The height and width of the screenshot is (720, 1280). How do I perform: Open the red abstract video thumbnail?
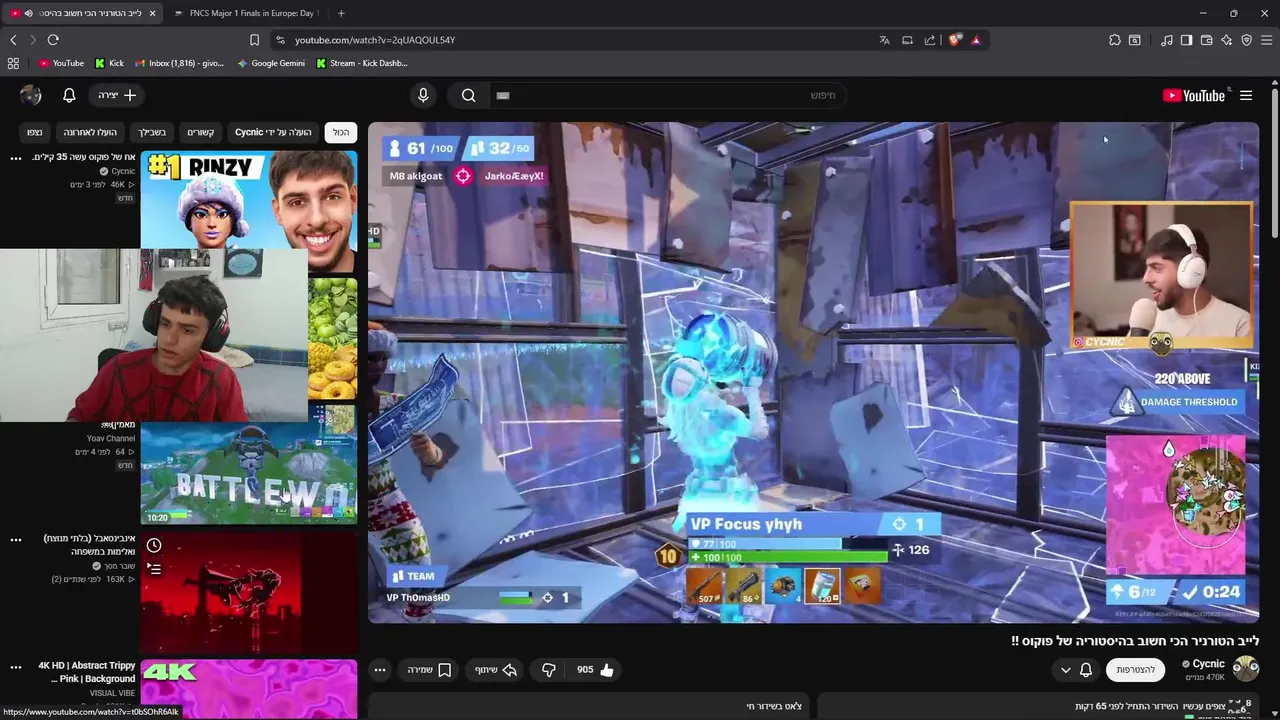pyautogui.click(x=249, y=592)
